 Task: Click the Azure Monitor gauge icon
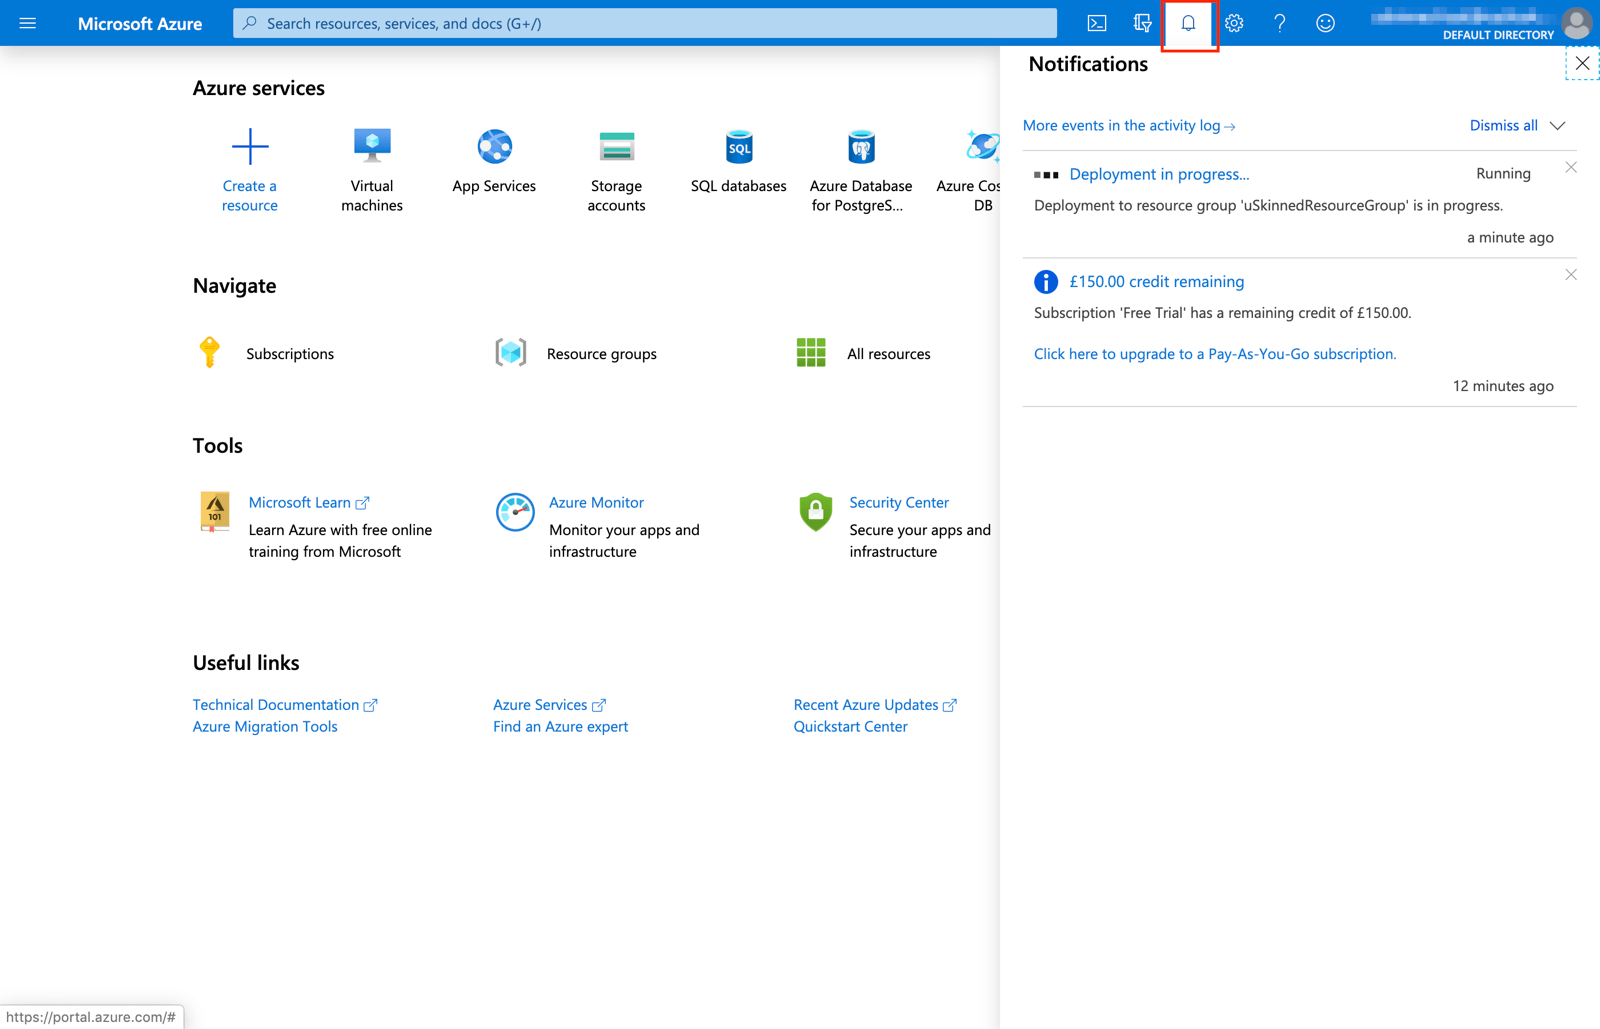pos(515,512)
